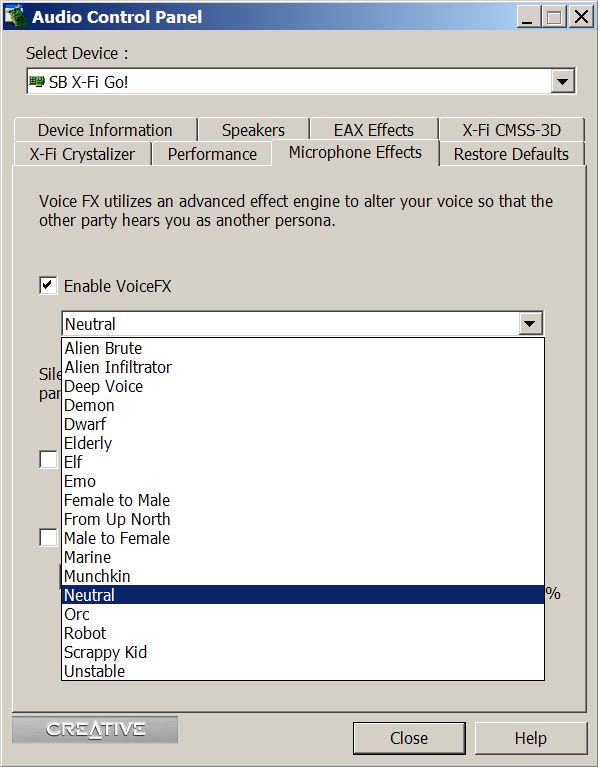Select Demon from the list
This screenshot has height=767, width=598.
(303, 406)
